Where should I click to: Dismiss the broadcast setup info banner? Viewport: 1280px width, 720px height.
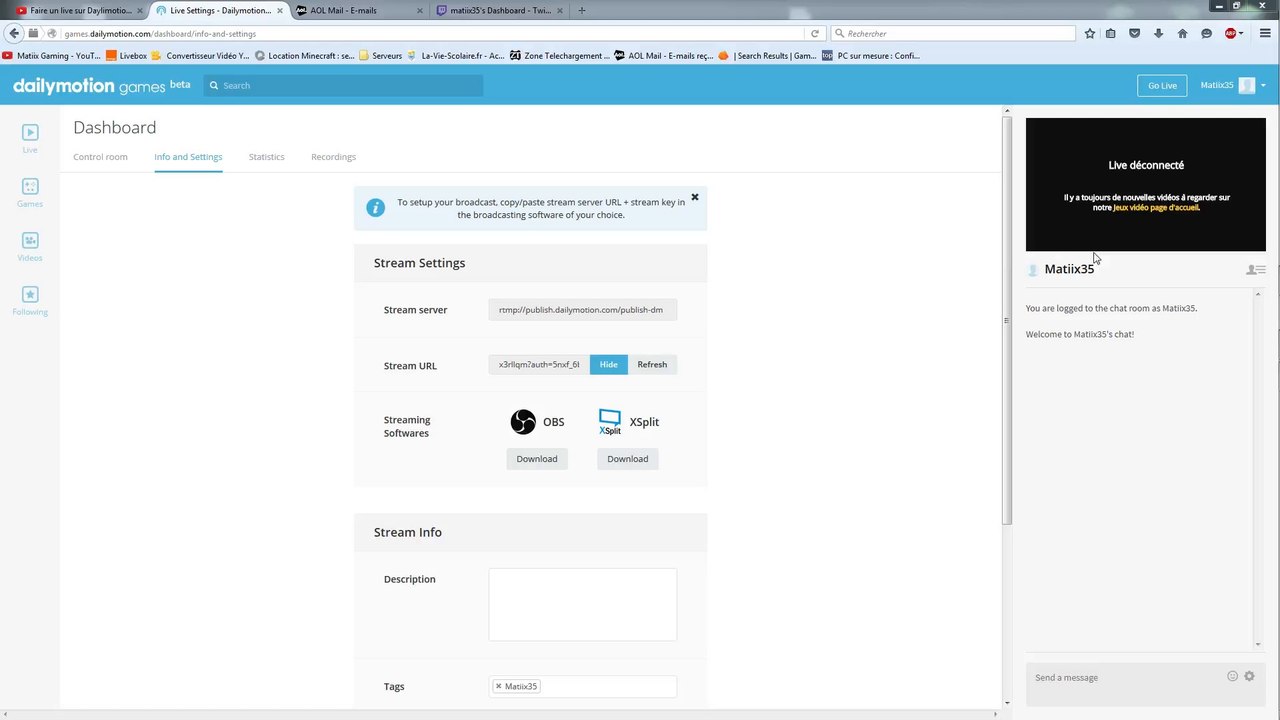tap(695, 197)
